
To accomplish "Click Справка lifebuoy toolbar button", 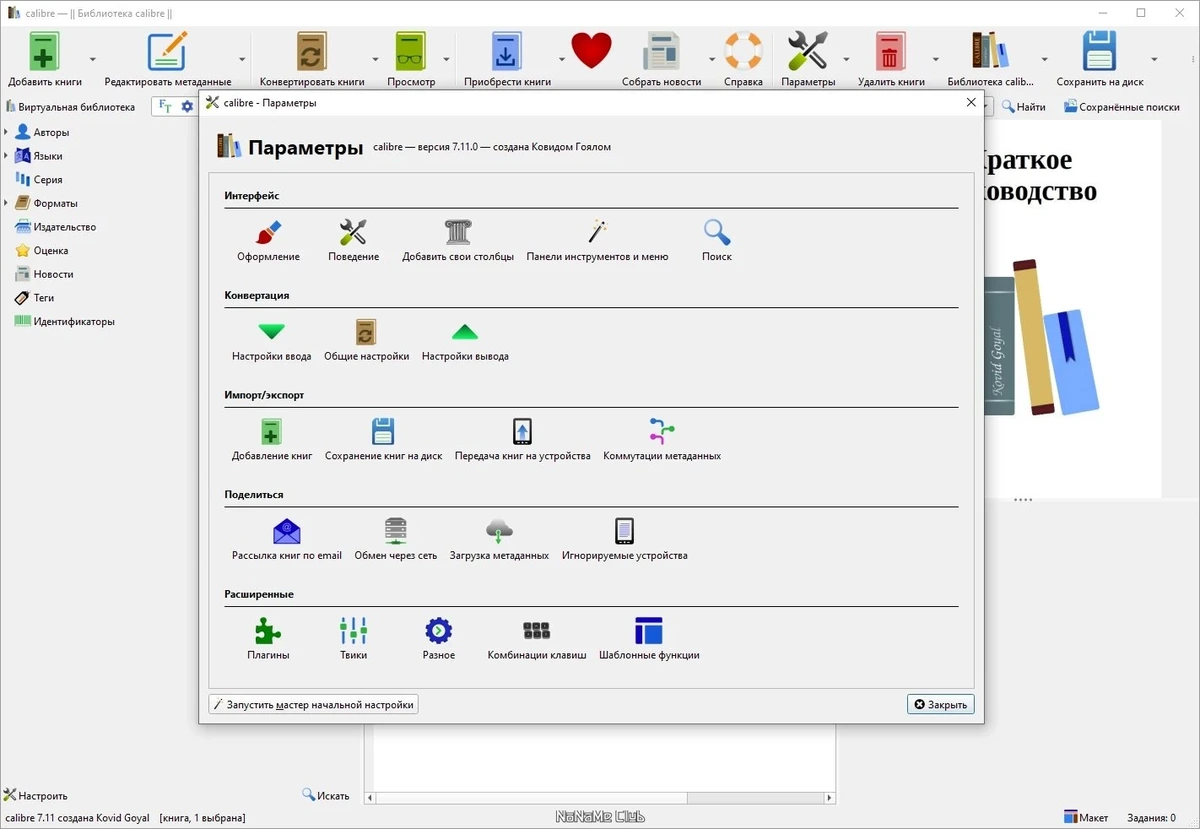I will (x=743, y=59).
